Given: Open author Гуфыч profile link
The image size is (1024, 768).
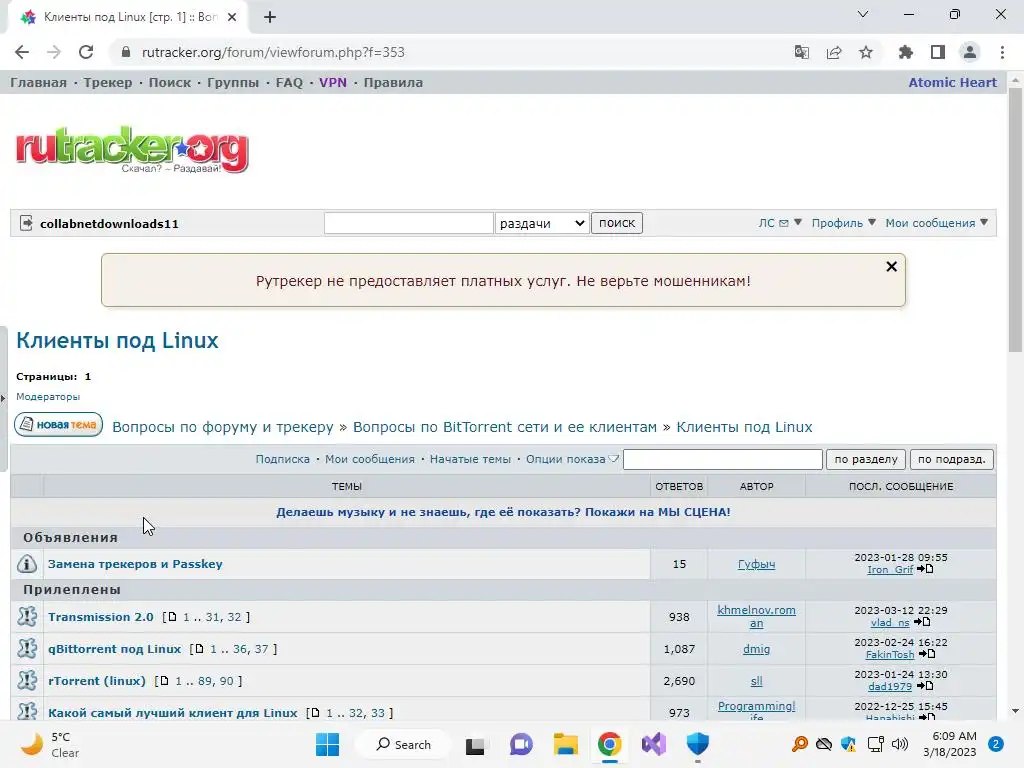Looking at the screenshot, I should click(756, 564).
